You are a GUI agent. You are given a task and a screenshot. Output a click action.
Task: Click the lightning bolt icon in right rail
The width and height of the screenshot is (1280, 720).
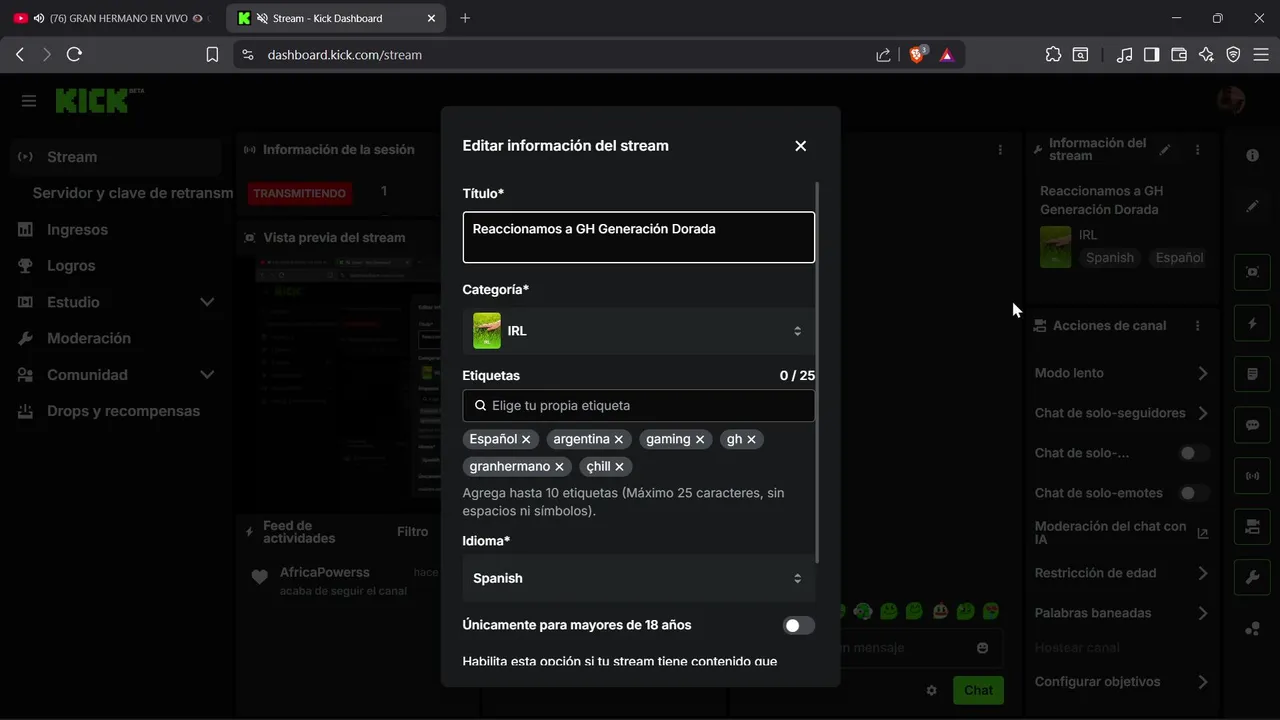[1252, 323]
